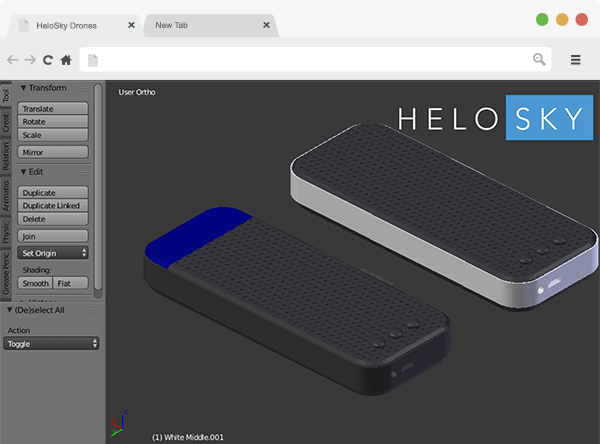This screenshot has width=600, height=444.
Task: Click inside the browser address bar
Action: 310,60
